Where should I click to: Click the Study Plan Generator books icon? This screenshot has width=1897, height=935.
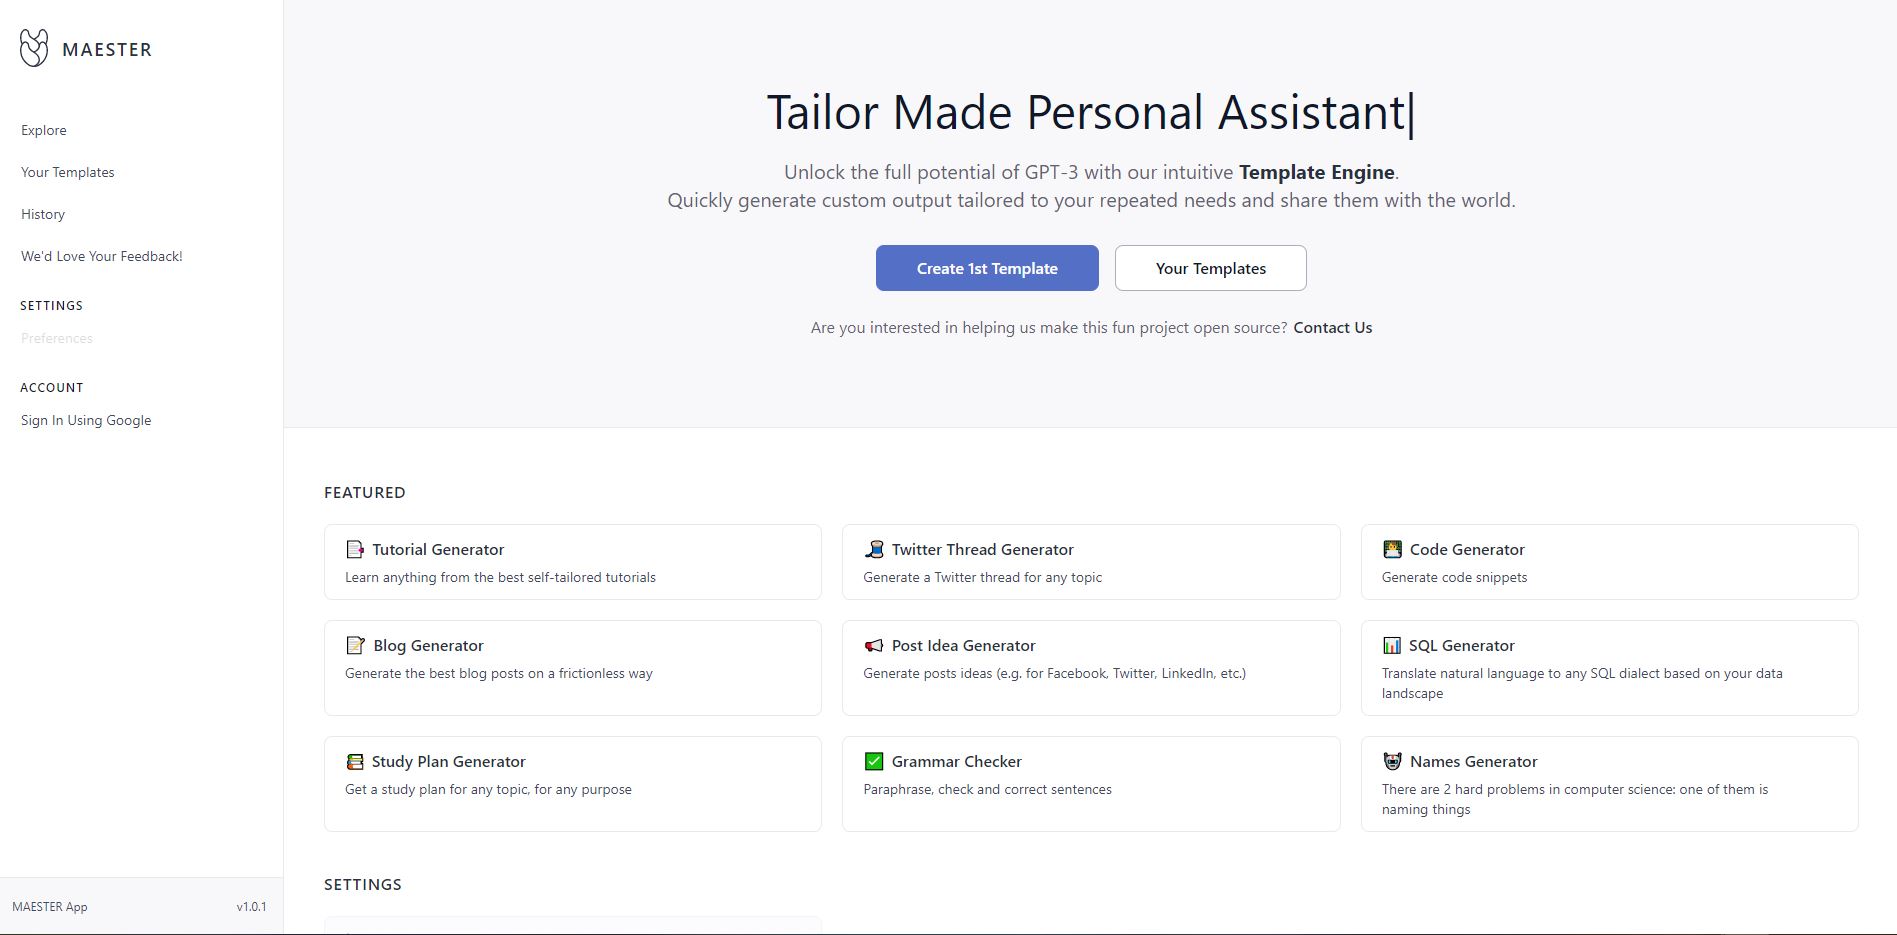coord(355,761)
